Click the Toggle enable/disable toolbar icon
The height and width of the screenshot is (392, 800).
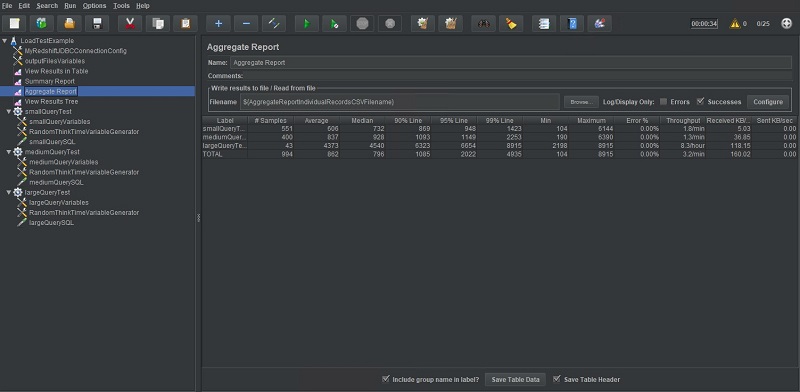click(274, 23)
